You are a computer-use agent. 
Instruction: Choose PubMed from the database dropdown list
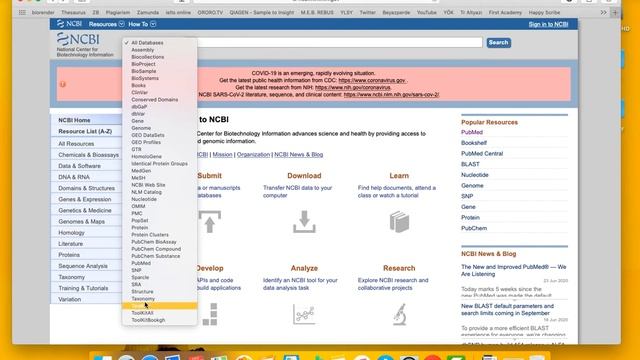(x=141, y=263)
